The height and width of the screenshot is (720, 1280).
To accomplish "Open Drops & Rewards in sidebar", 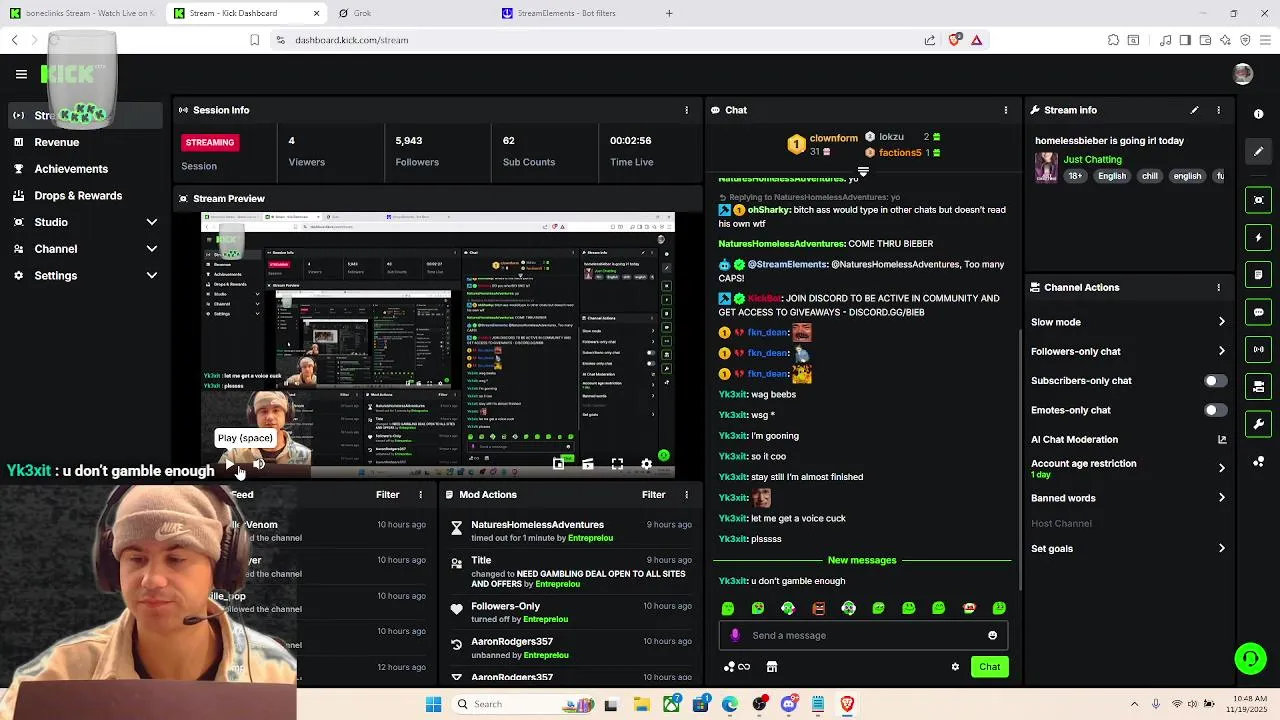I will 78,195.
